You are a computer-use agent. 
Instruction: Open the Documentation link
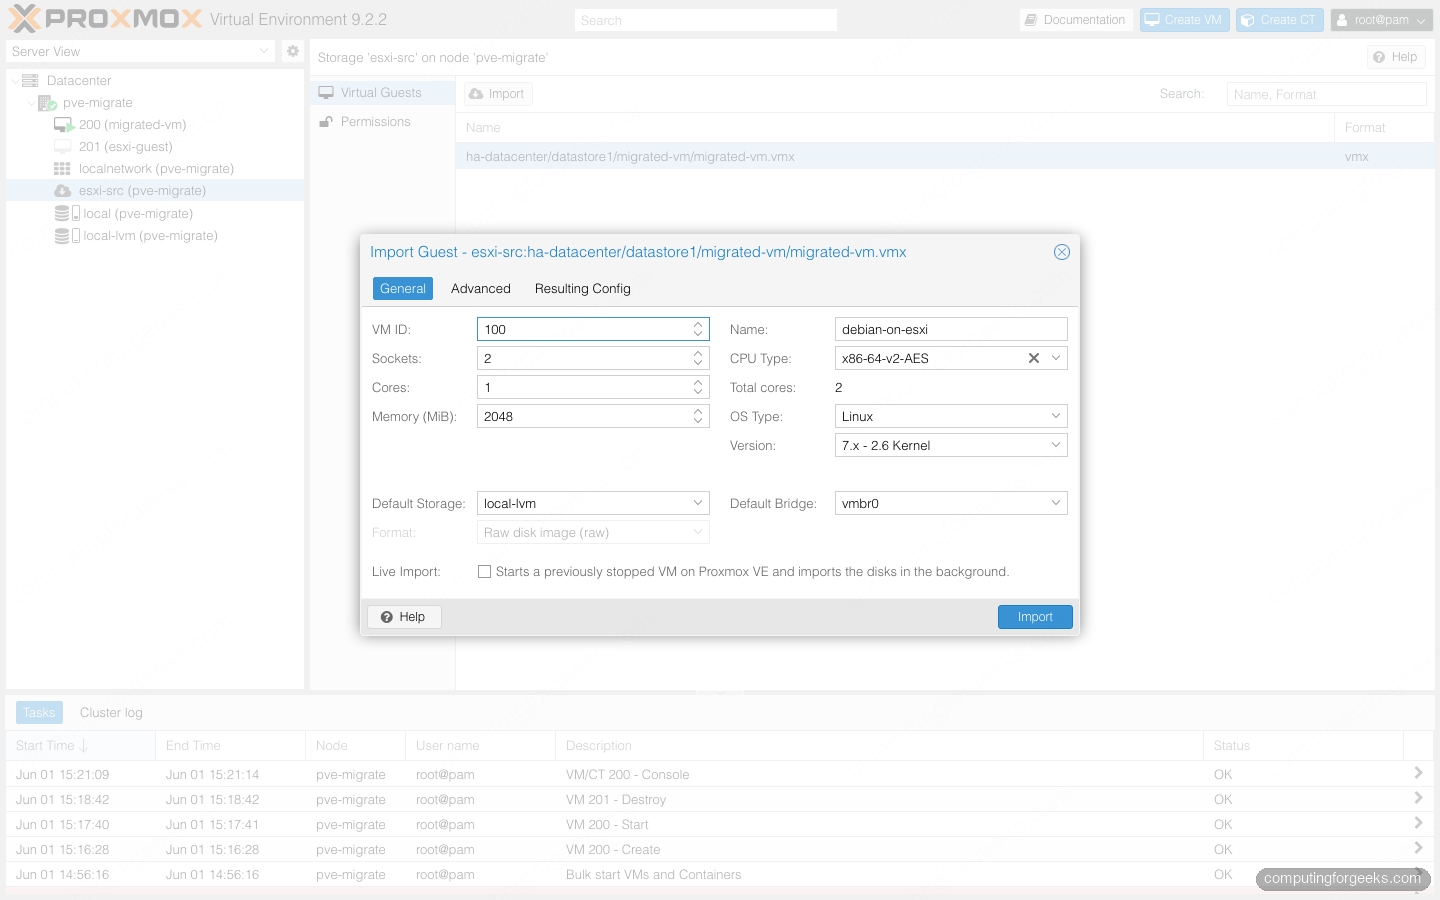[x=1075, y=20]
